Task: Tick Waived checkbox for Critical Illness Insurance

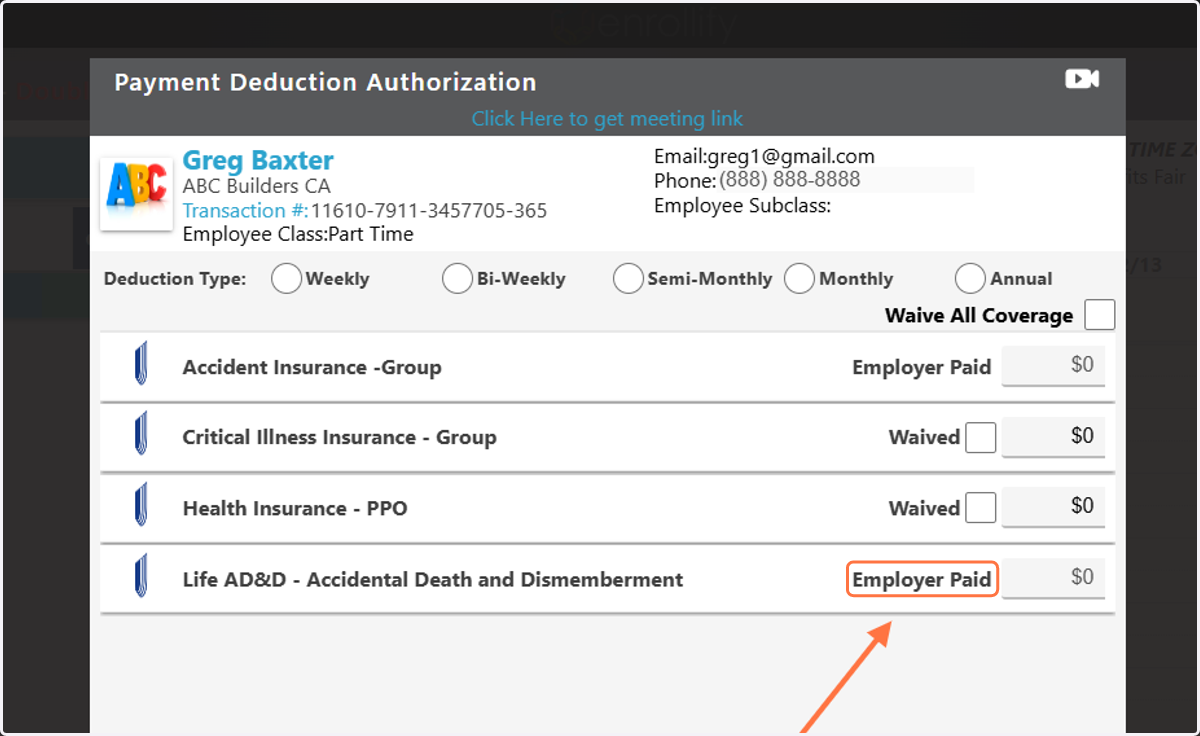Action: click(981, 437)
